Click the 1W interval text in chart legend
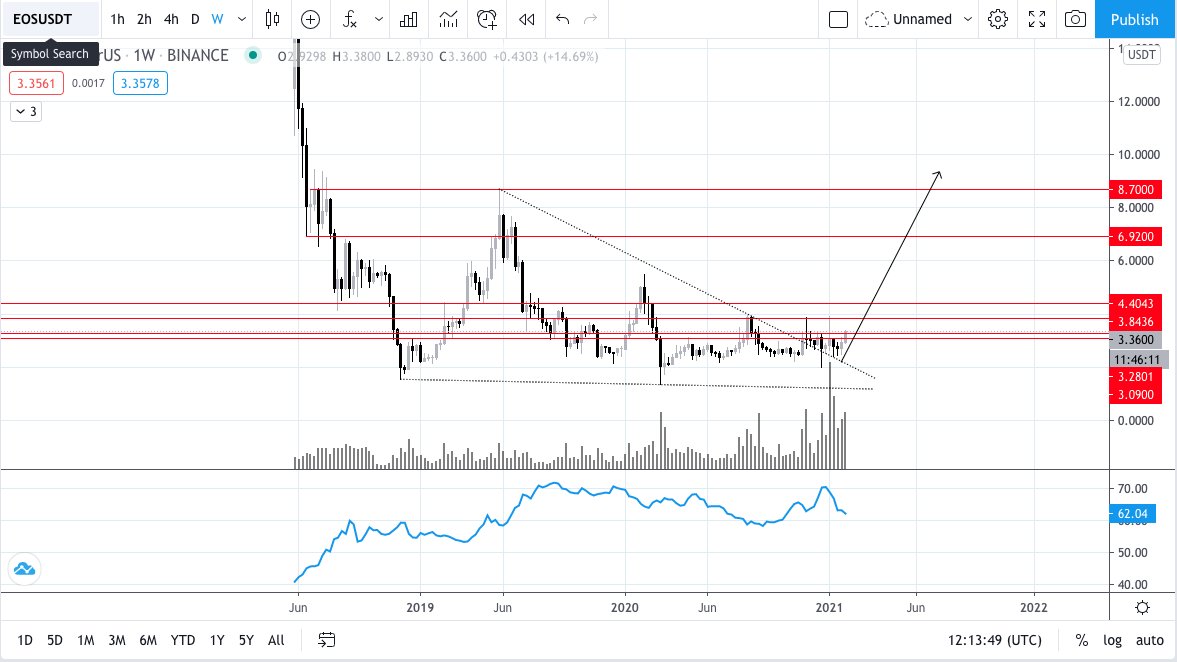This screenshot has width=1177, height=662. tap(144, 56)
